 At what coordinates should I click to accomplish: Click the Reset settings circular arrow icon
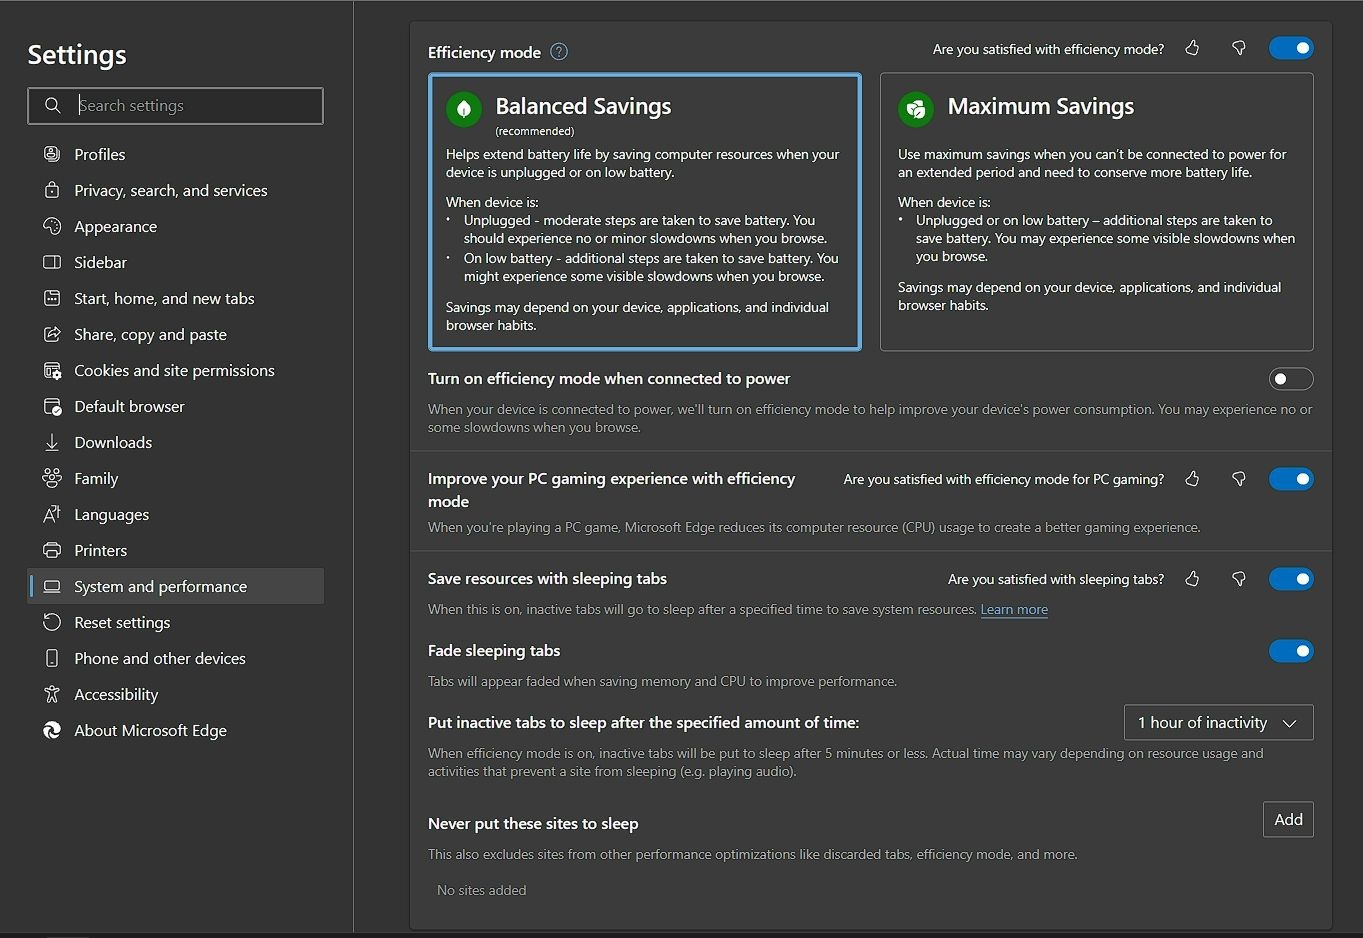[x=52, y=622]
